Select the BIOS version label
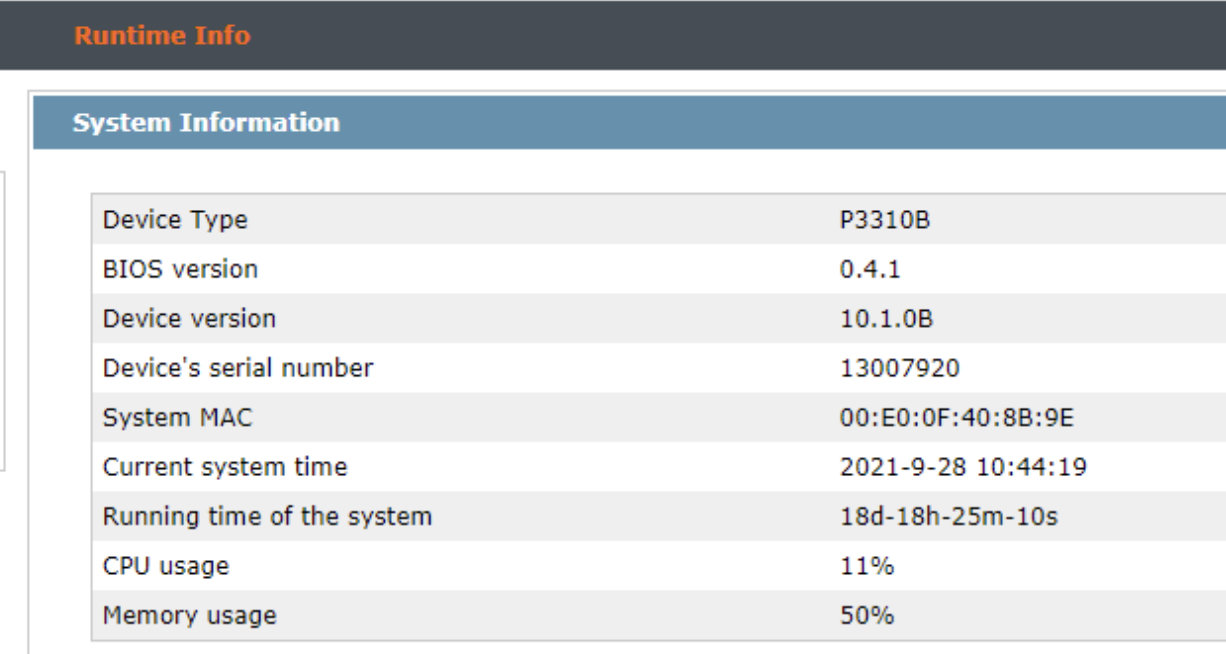 pyautogui.click(x=180, y=269)
